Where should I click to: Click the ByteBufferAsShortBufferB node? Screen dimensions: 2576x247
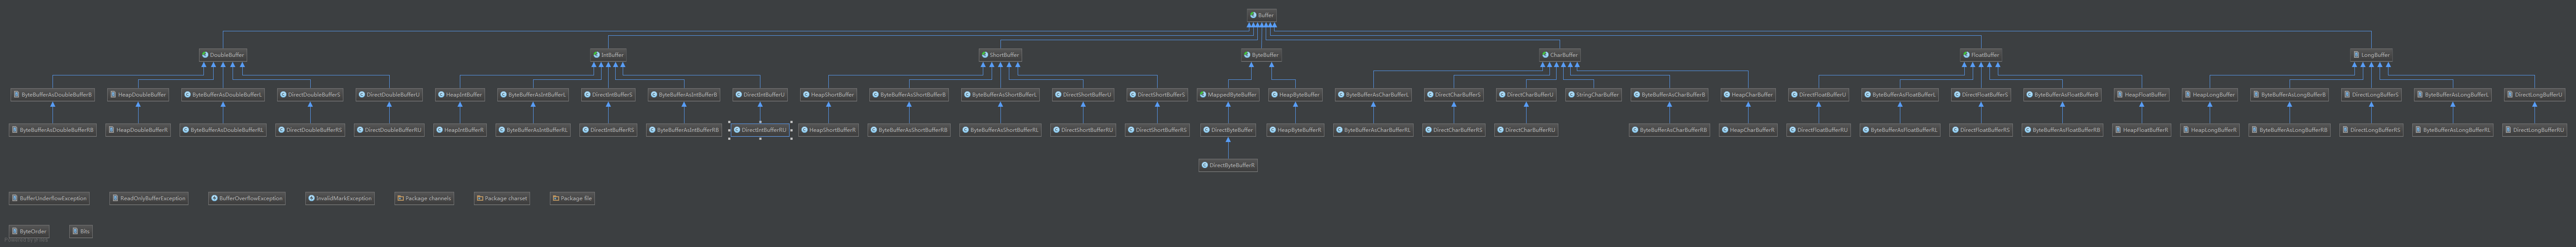(909, 95)
